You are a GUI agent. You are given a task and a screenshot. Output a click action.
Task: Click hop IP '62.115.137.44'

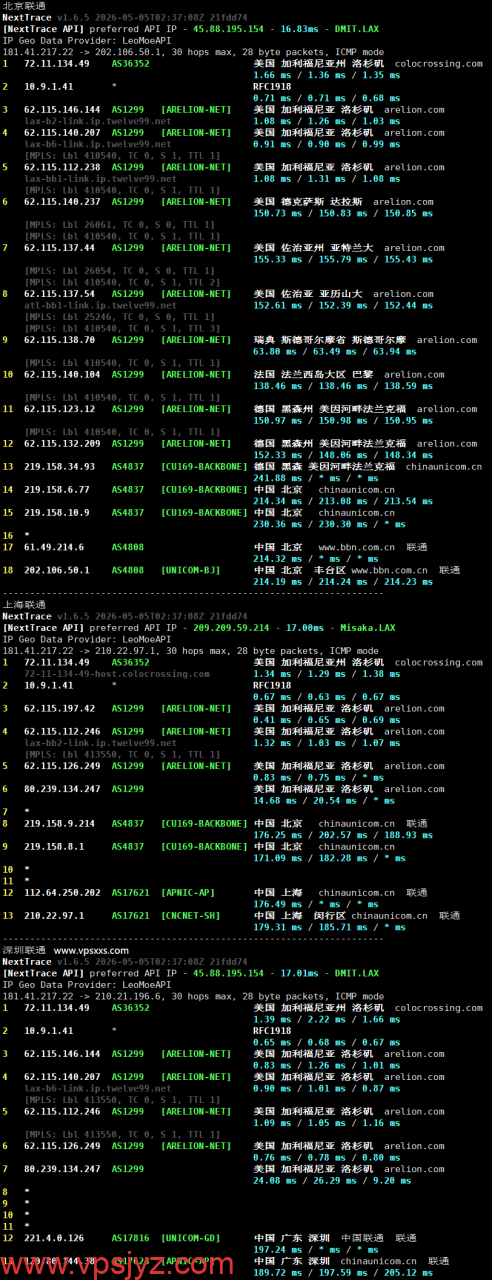tap(59, 247)
